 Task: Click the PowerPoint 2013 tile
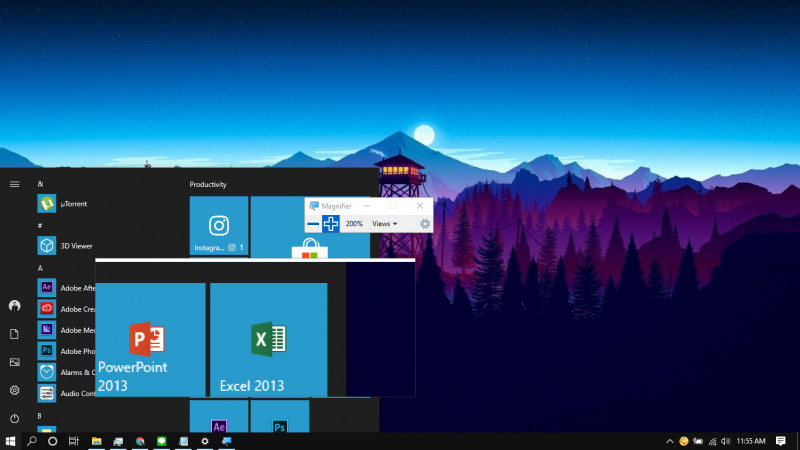pyautogui.click(x=151, y=340)
